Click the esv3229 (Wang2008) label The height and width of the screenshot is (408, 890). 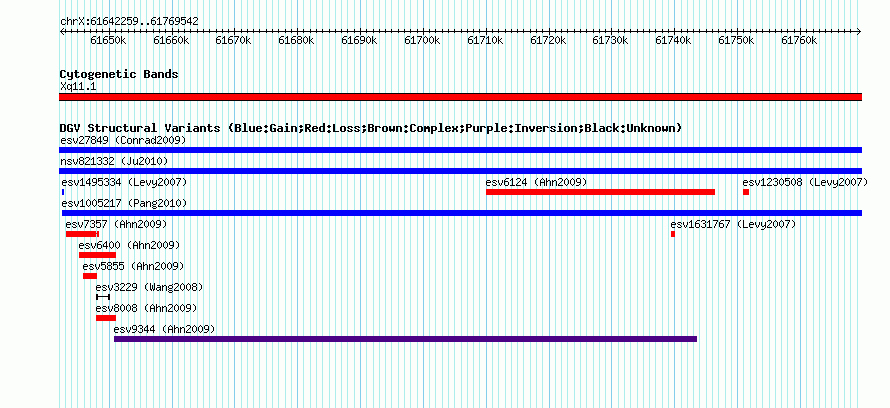(149, 287)
